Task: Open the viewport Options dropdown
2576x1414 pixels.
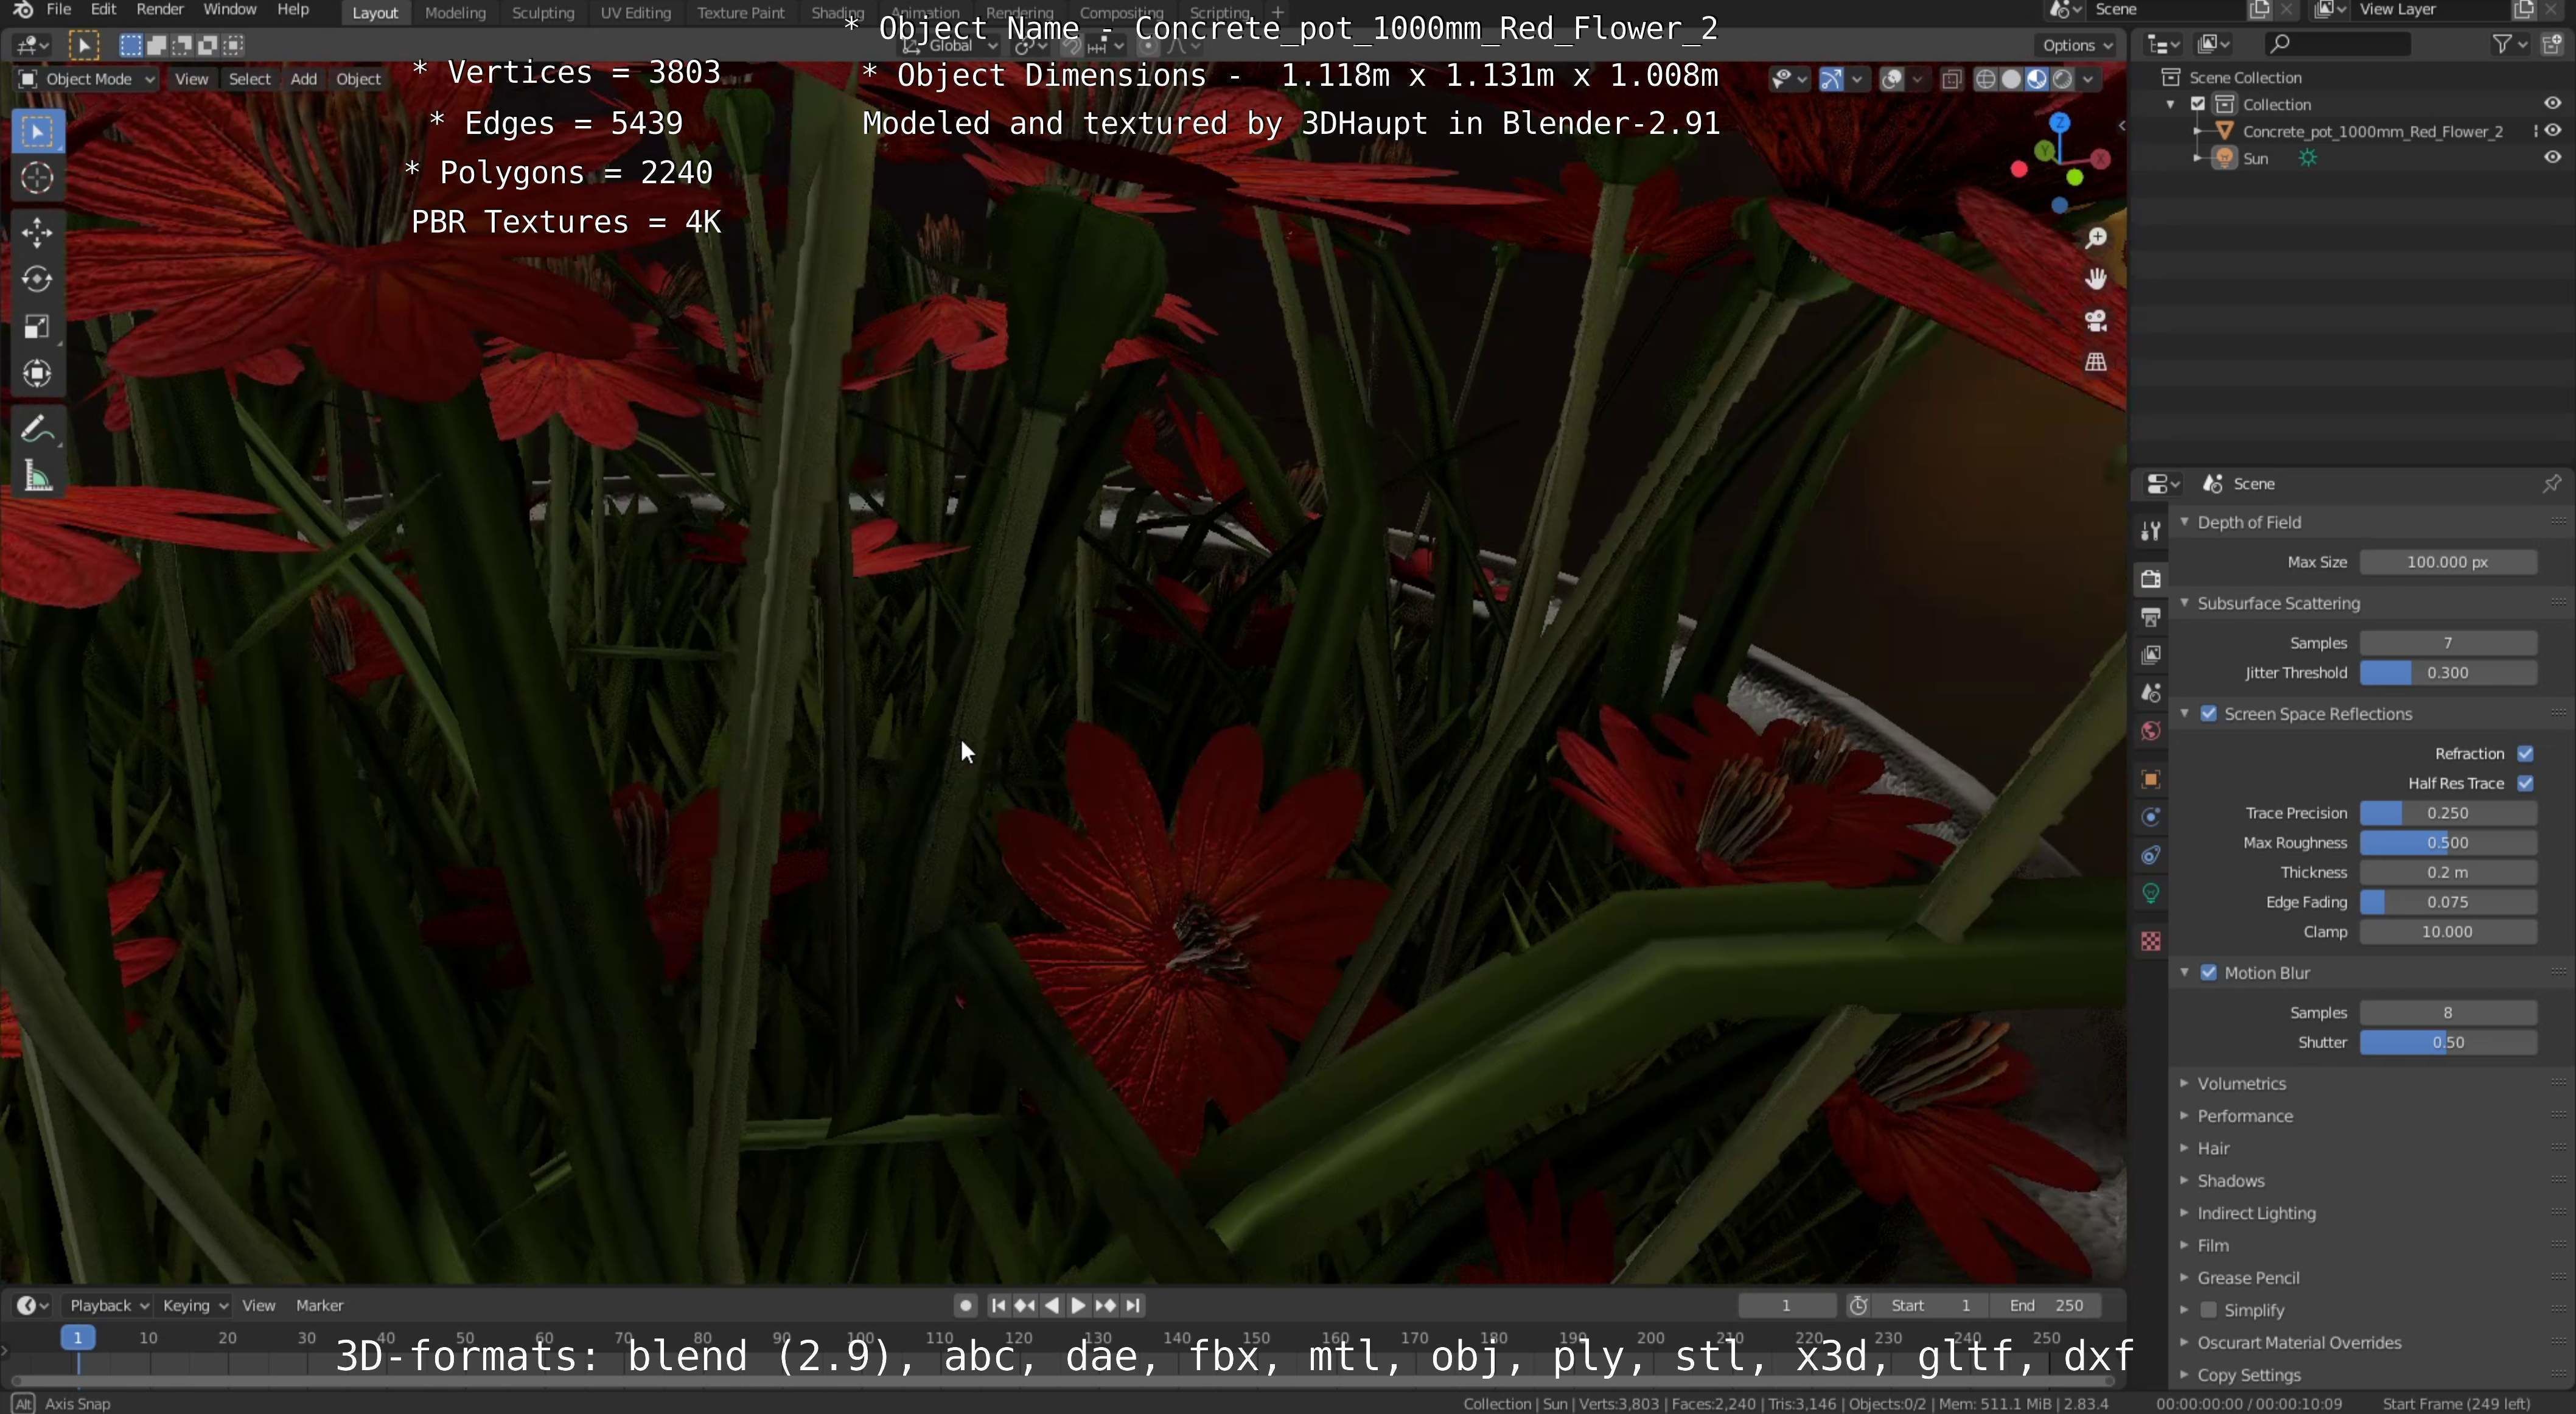Action: tap(2076, 45)
